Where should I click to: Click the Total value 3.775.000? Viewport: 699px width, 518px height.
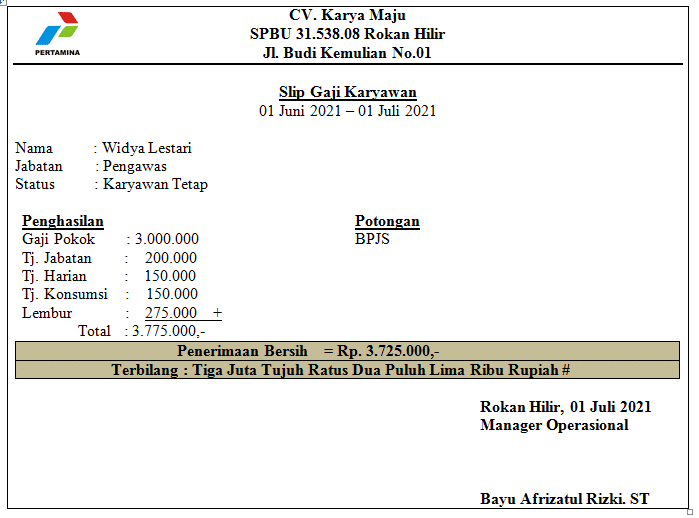point(168,331)
